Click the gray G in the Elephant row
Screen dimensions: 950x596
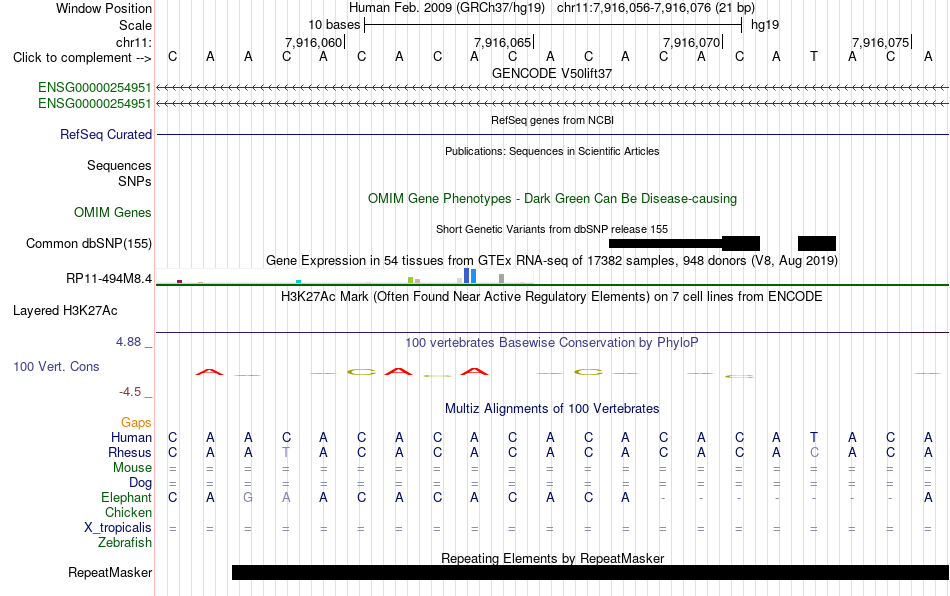(248, 497)
